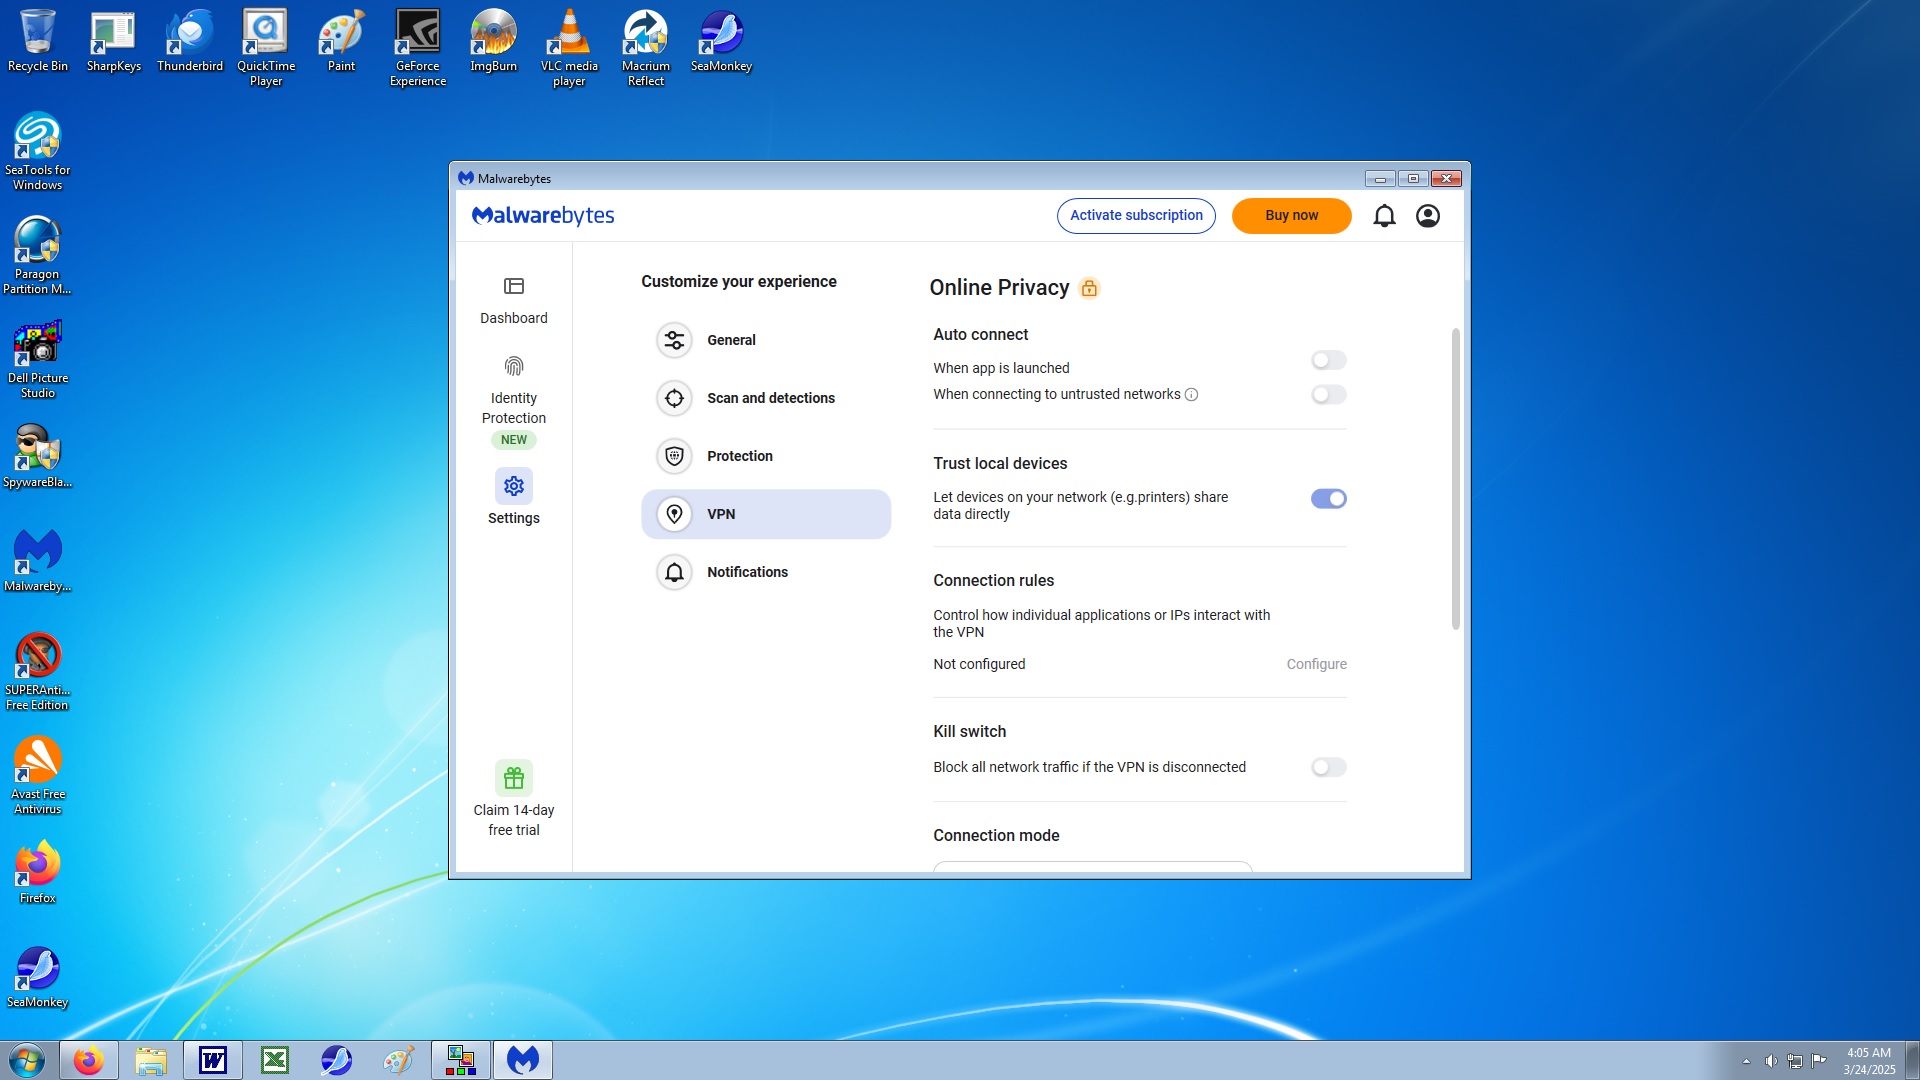Select SUPERAntiSpyware Free Edition desktop icon
Viewport: 1920px width, 1080px height.
[x=38, y=672]
